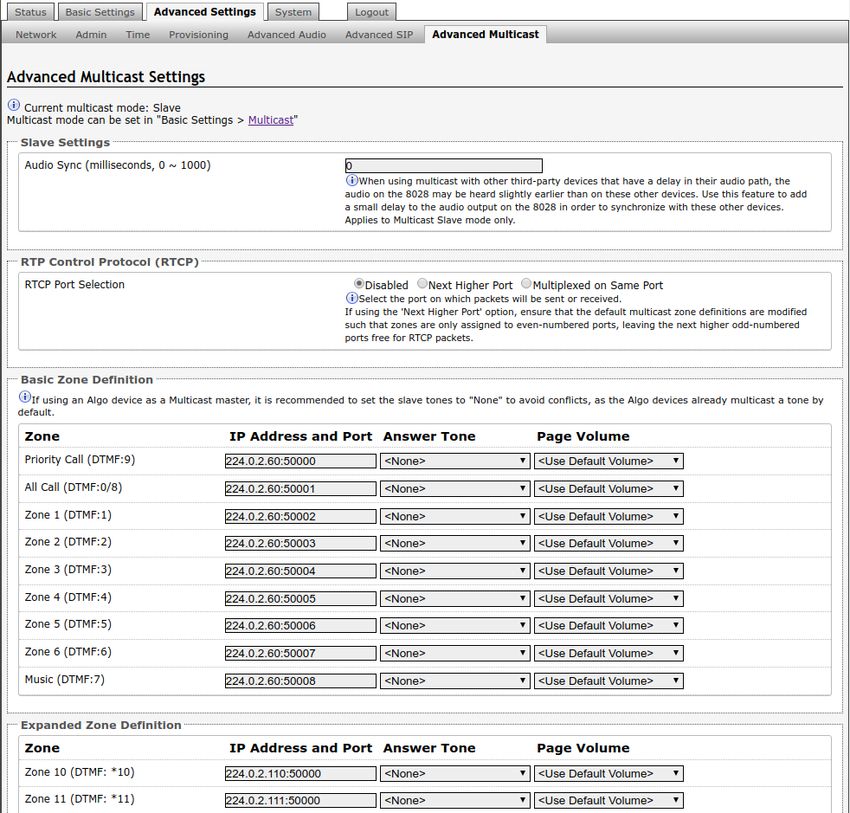Open the Admin sub-tab
Image resolution: width=850 pixels, height=813 pixels.
point(91,35)
